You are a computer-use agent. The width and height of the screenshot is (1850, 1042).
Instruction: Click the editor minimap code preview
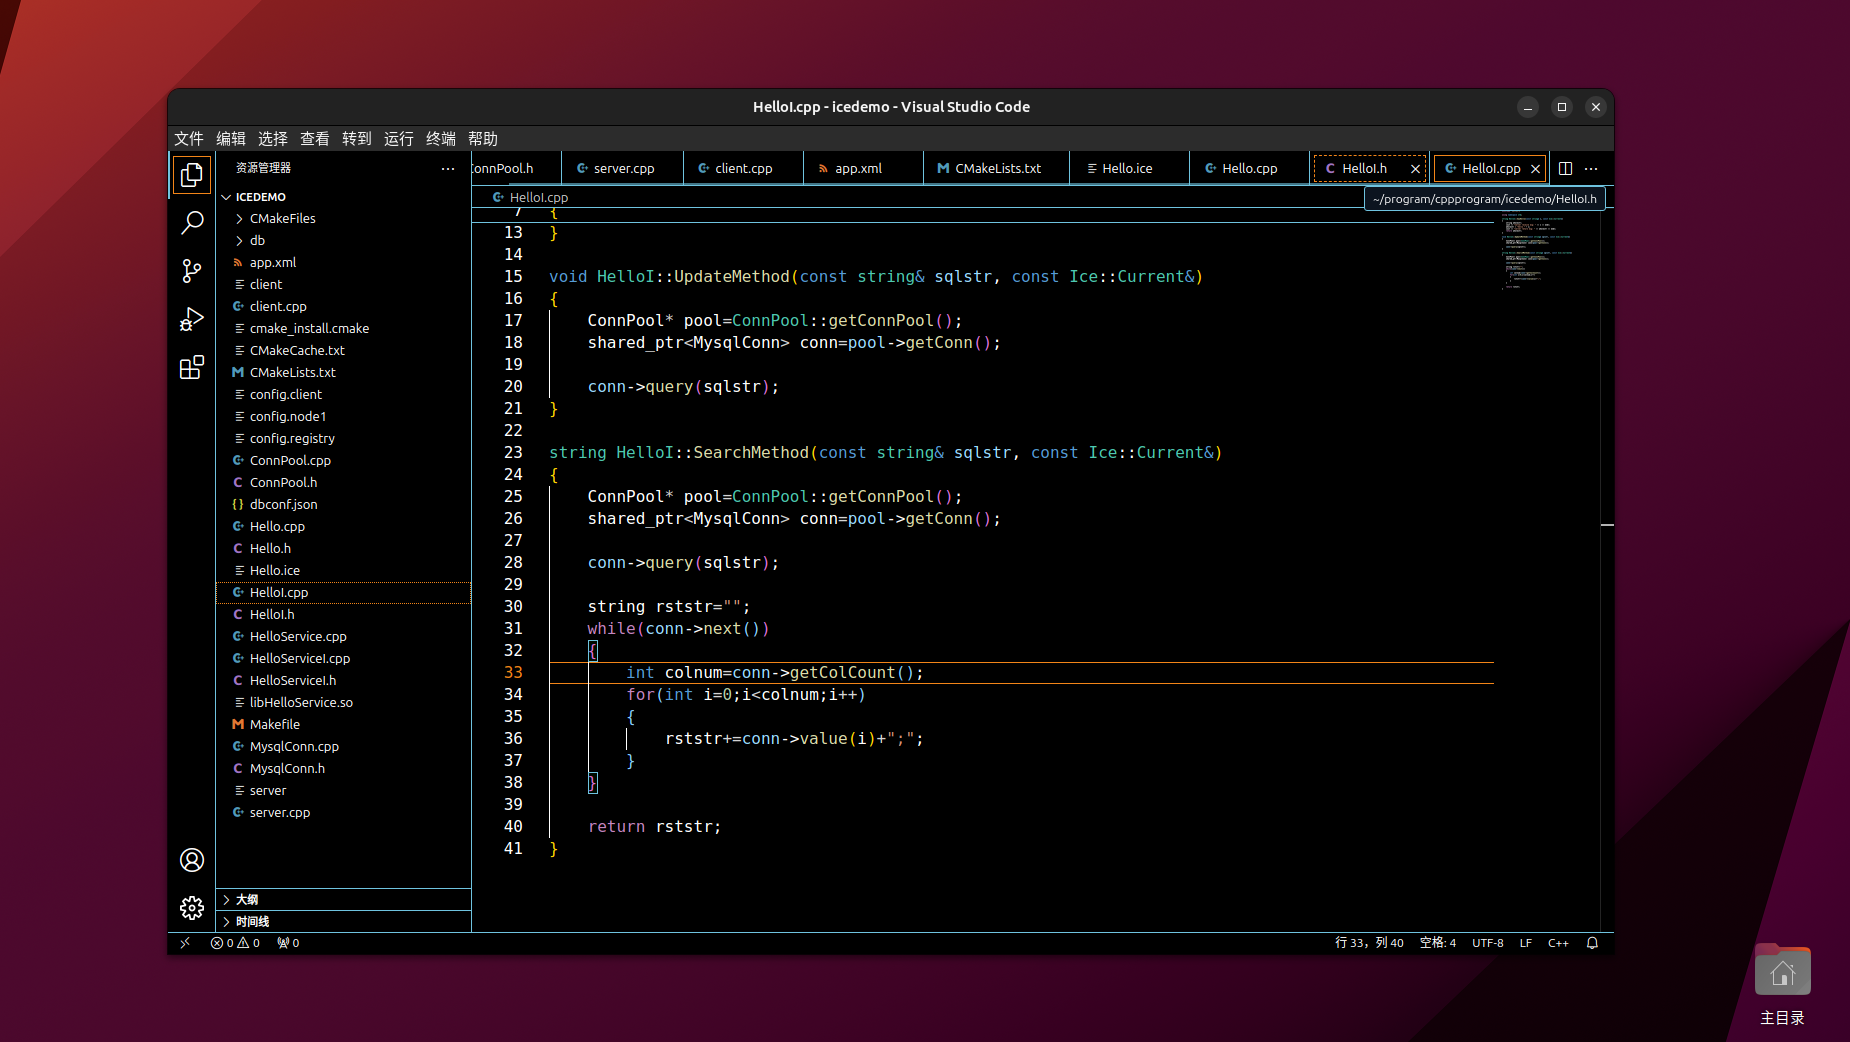click(x=1545, y=250)
